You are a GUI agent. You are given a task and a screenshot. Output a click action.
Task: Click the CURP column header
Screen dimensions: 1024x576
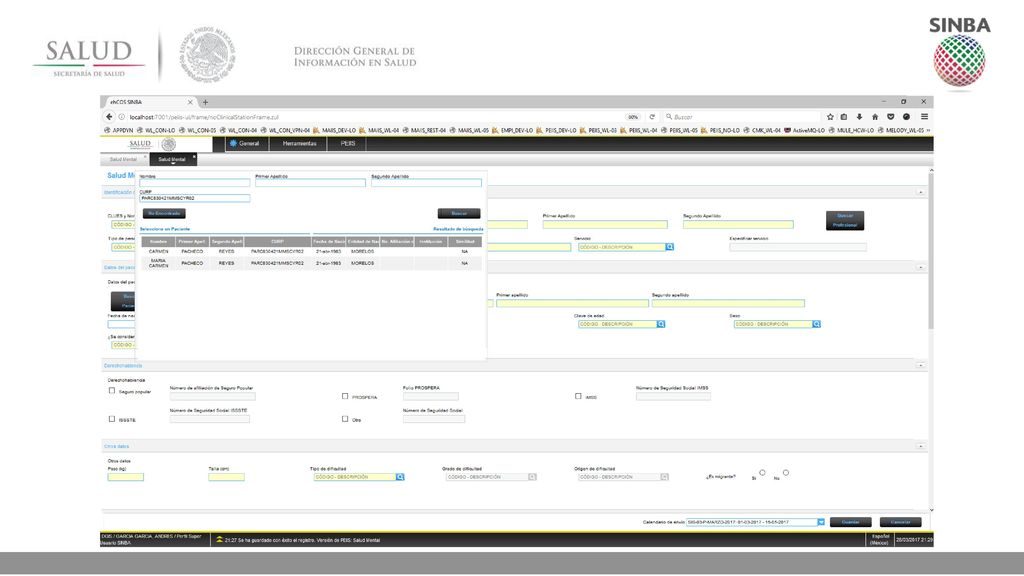(278, 242)
